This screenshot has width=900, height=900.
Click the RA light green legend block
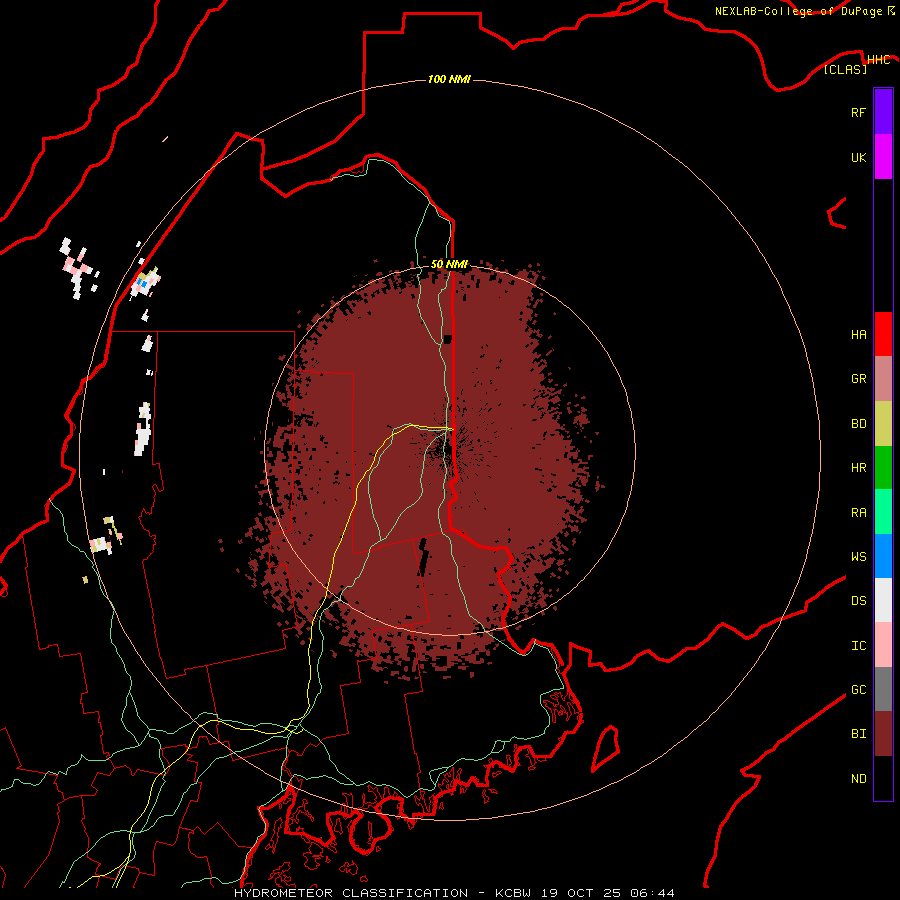pos(883,512)
